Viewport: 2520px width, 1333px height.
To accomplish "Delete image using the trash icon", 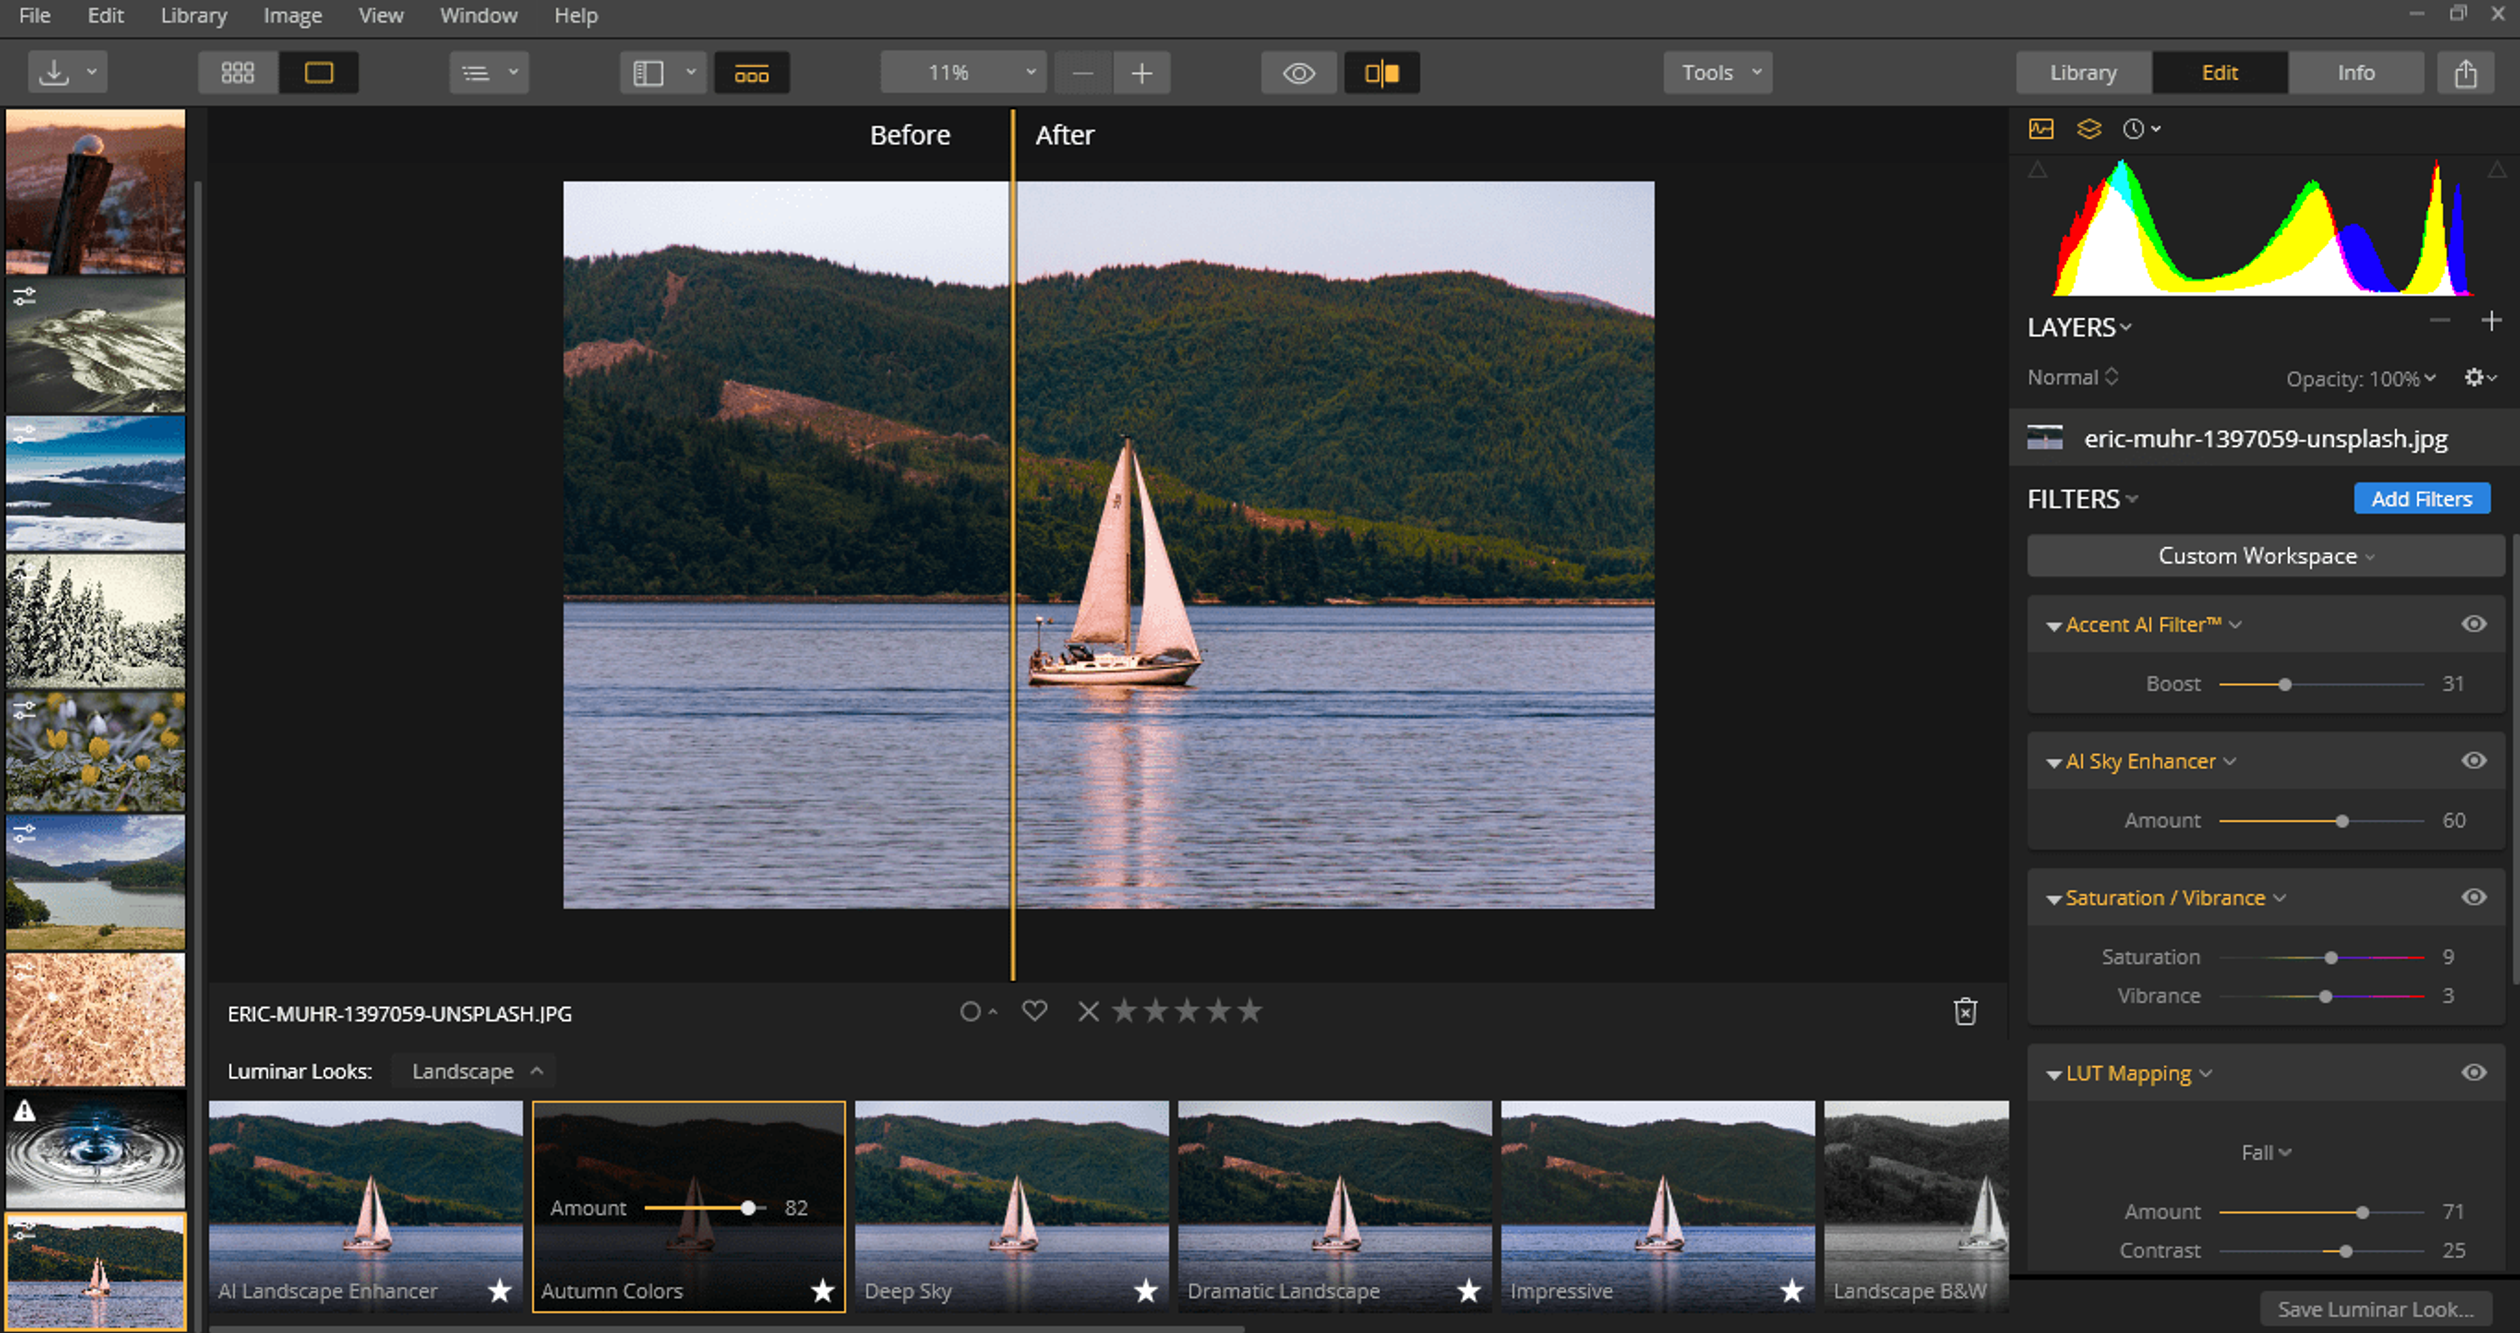I will (x=1965, y=1012).
